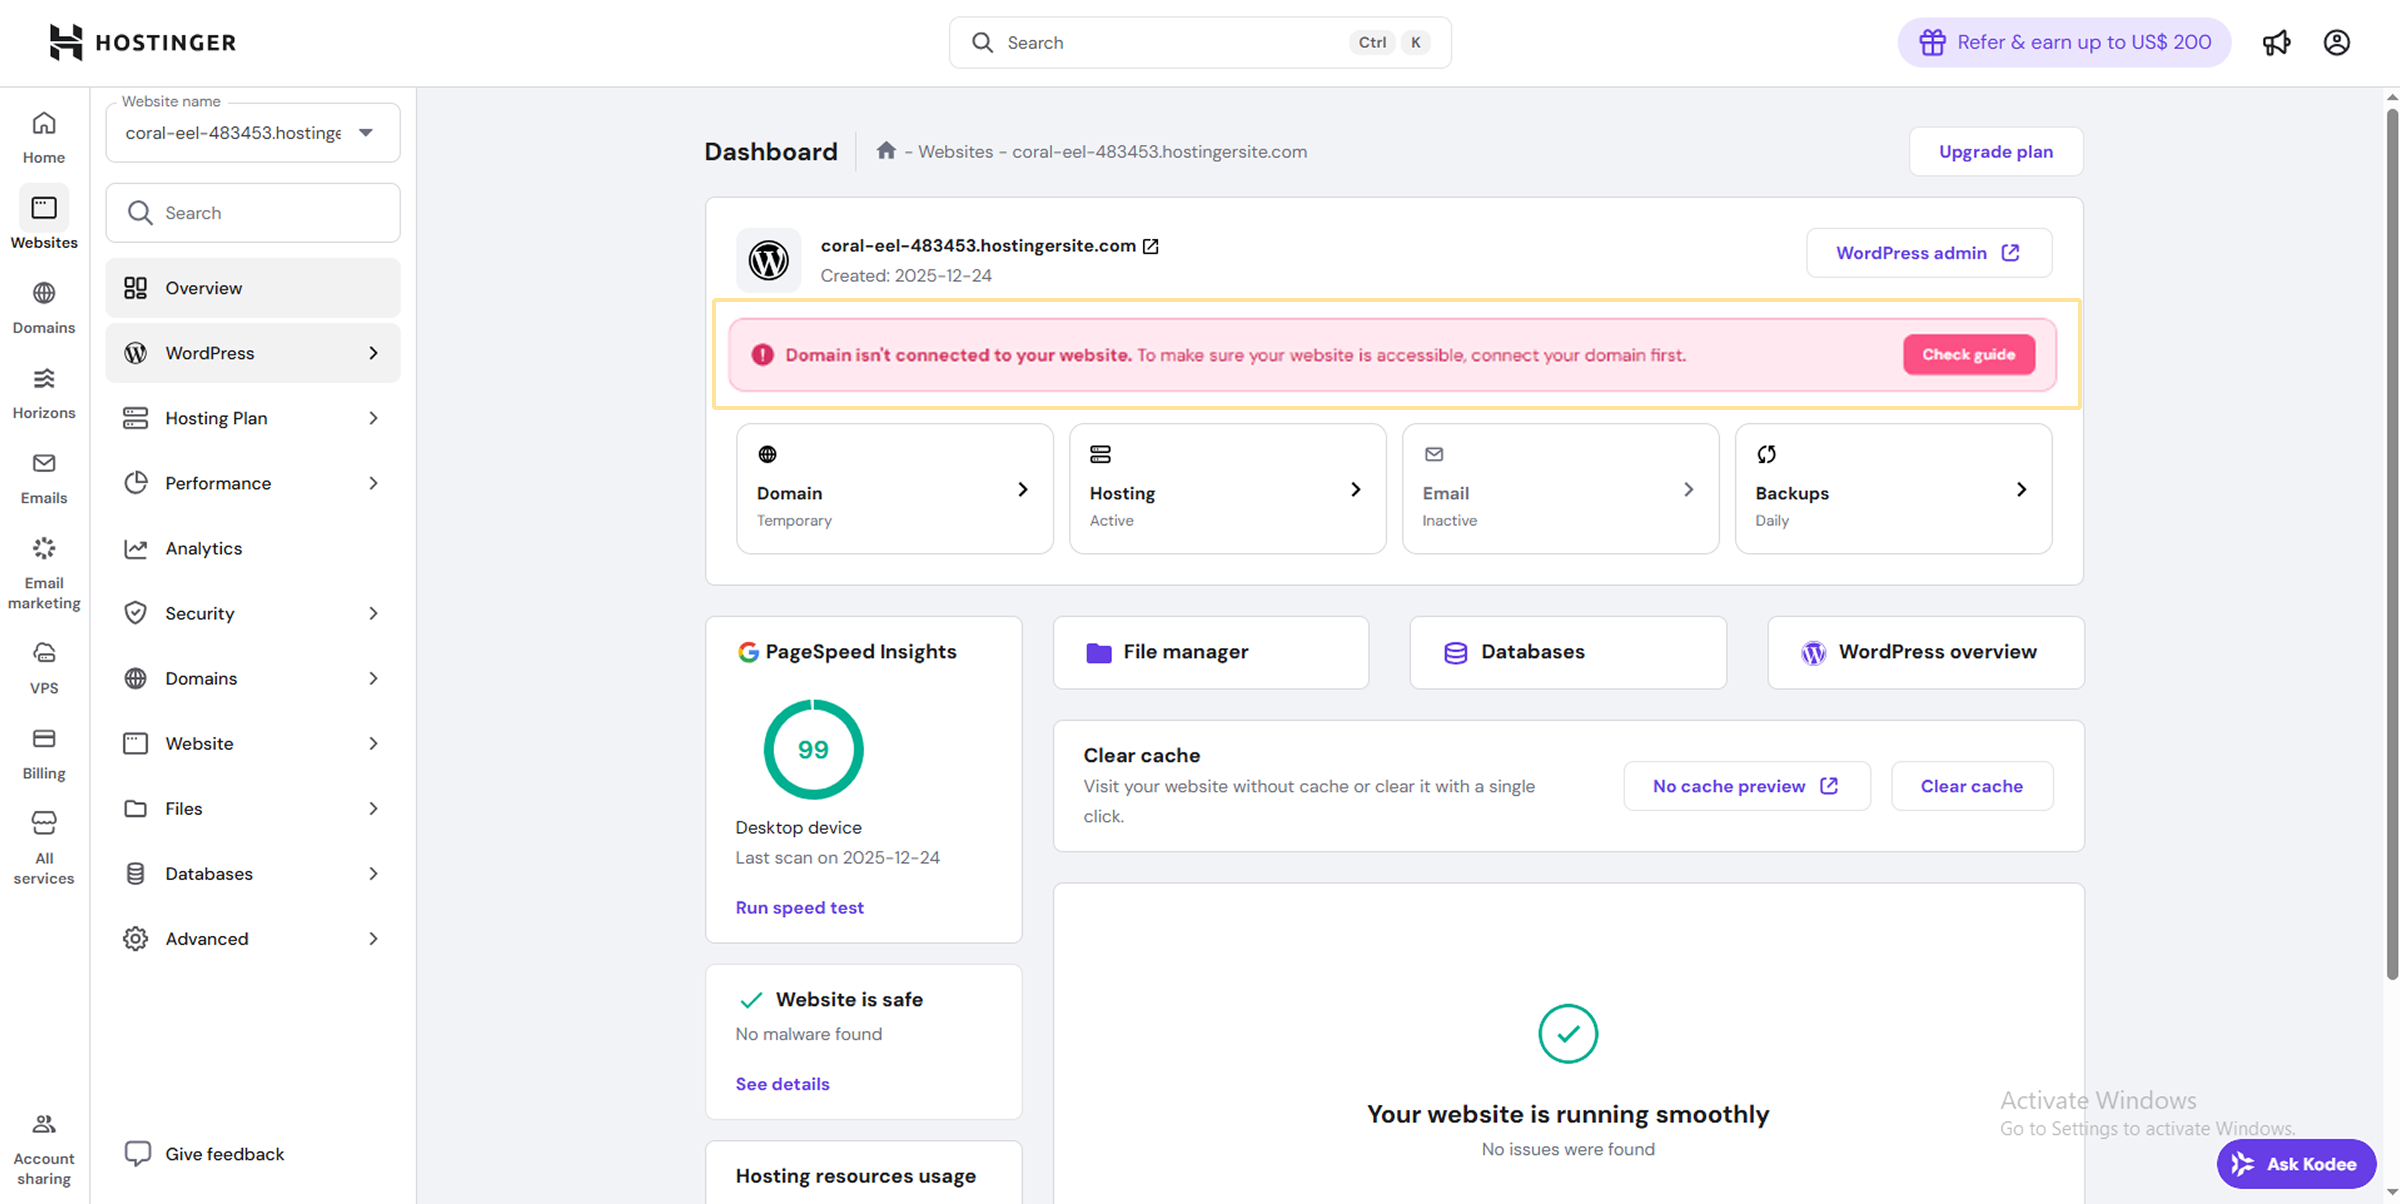The image size is (2400, 1204).
Task: Open VPS section icon
Action: pyautogui.click(x=44, y=667)
